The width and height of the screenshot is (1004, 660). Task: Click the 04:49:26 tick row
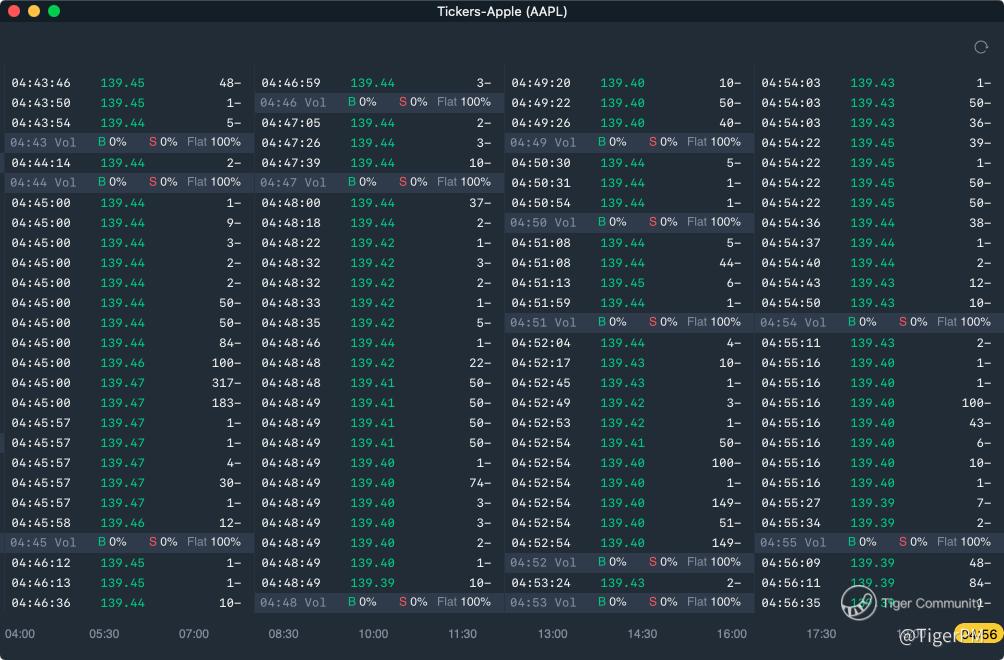[629, 122]
